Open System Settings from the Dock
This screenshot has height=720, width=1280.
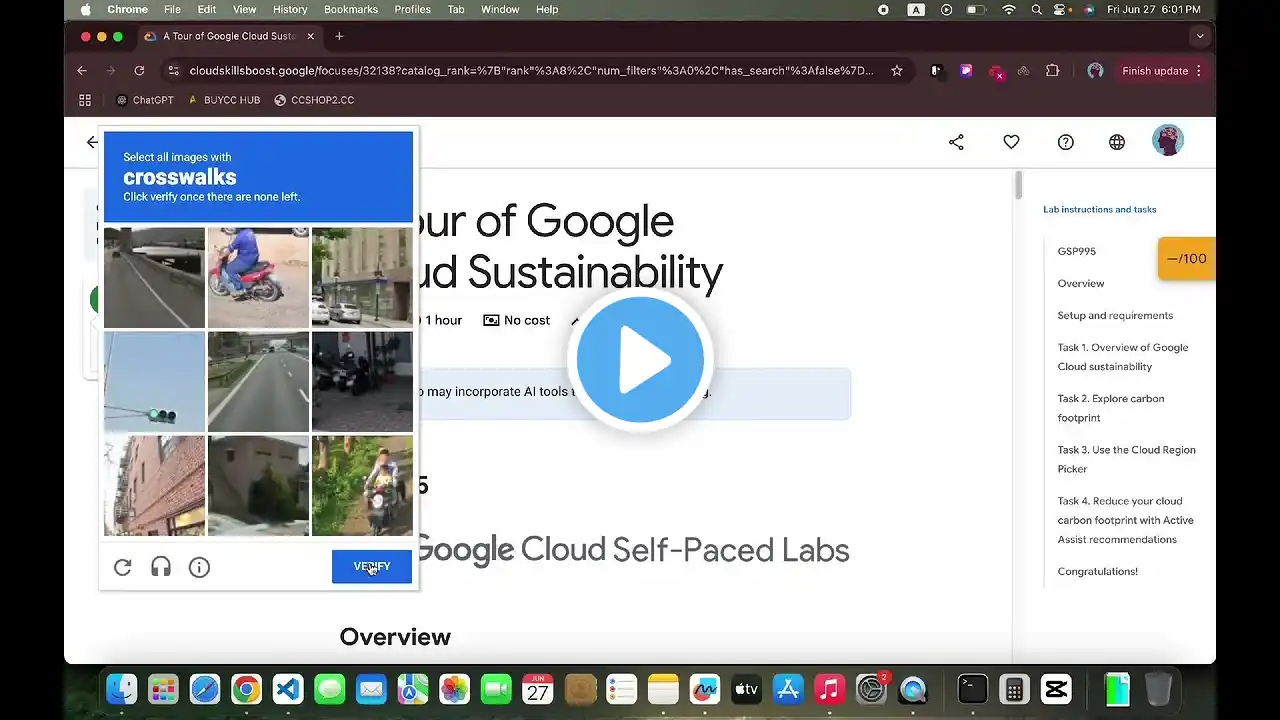tap(871, 689)
